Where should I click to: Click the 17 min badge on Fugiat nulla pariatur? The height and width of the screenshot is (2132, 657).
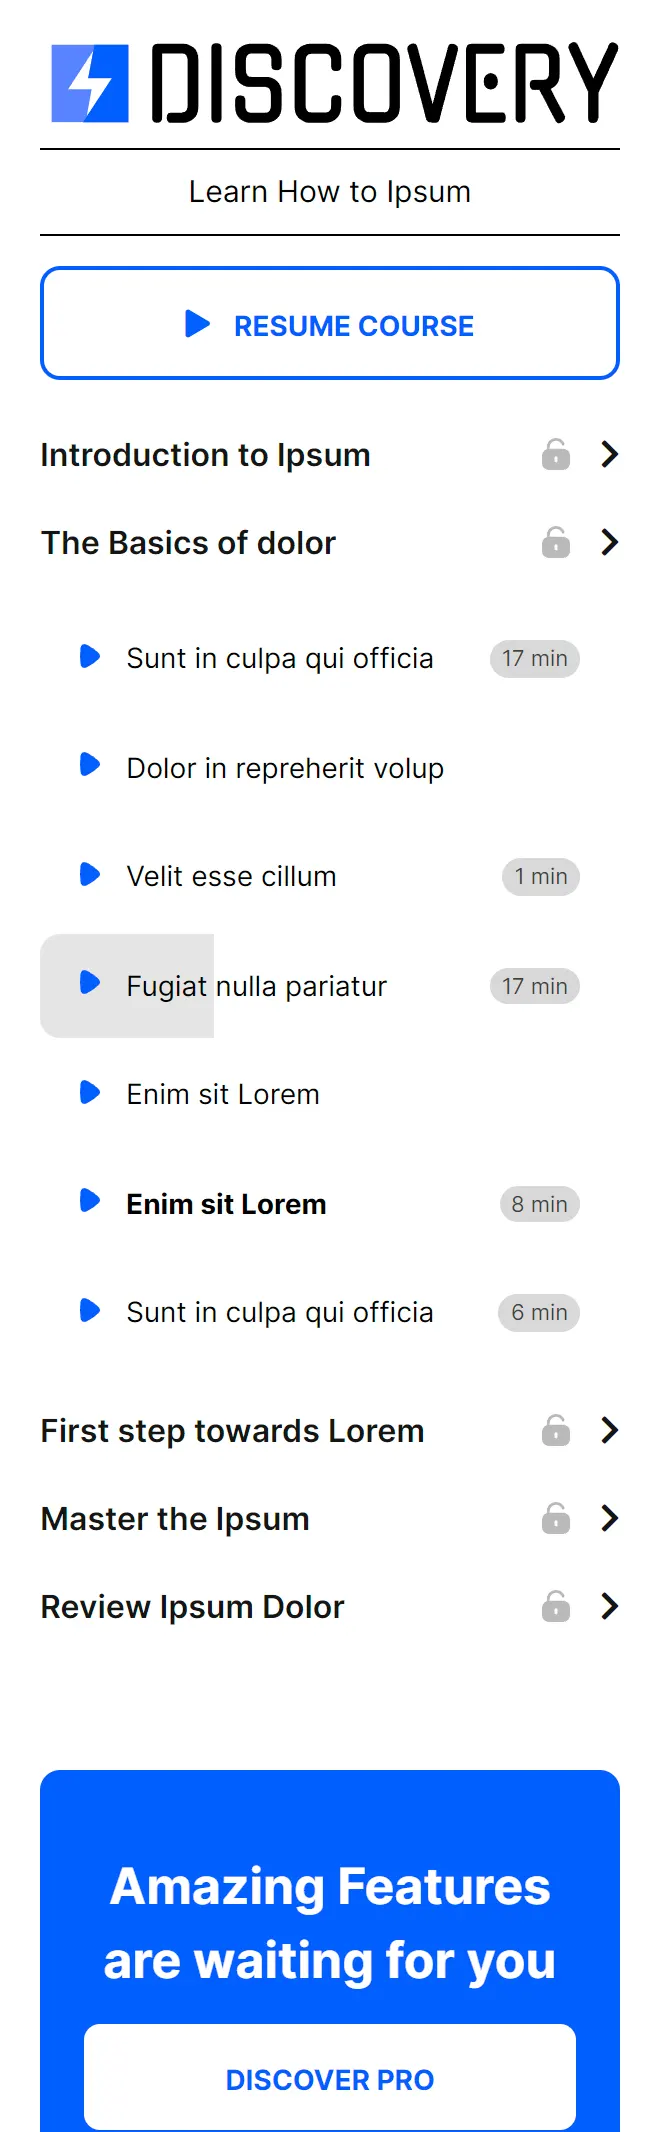point(535,986)
